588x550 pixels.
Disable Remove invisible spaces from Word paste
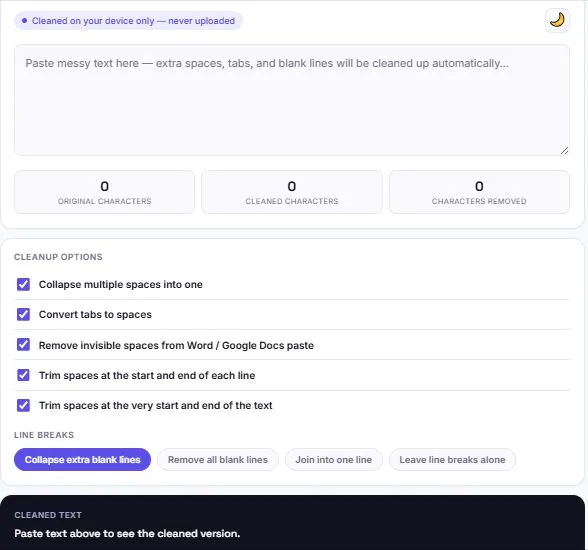coord(23,345)
